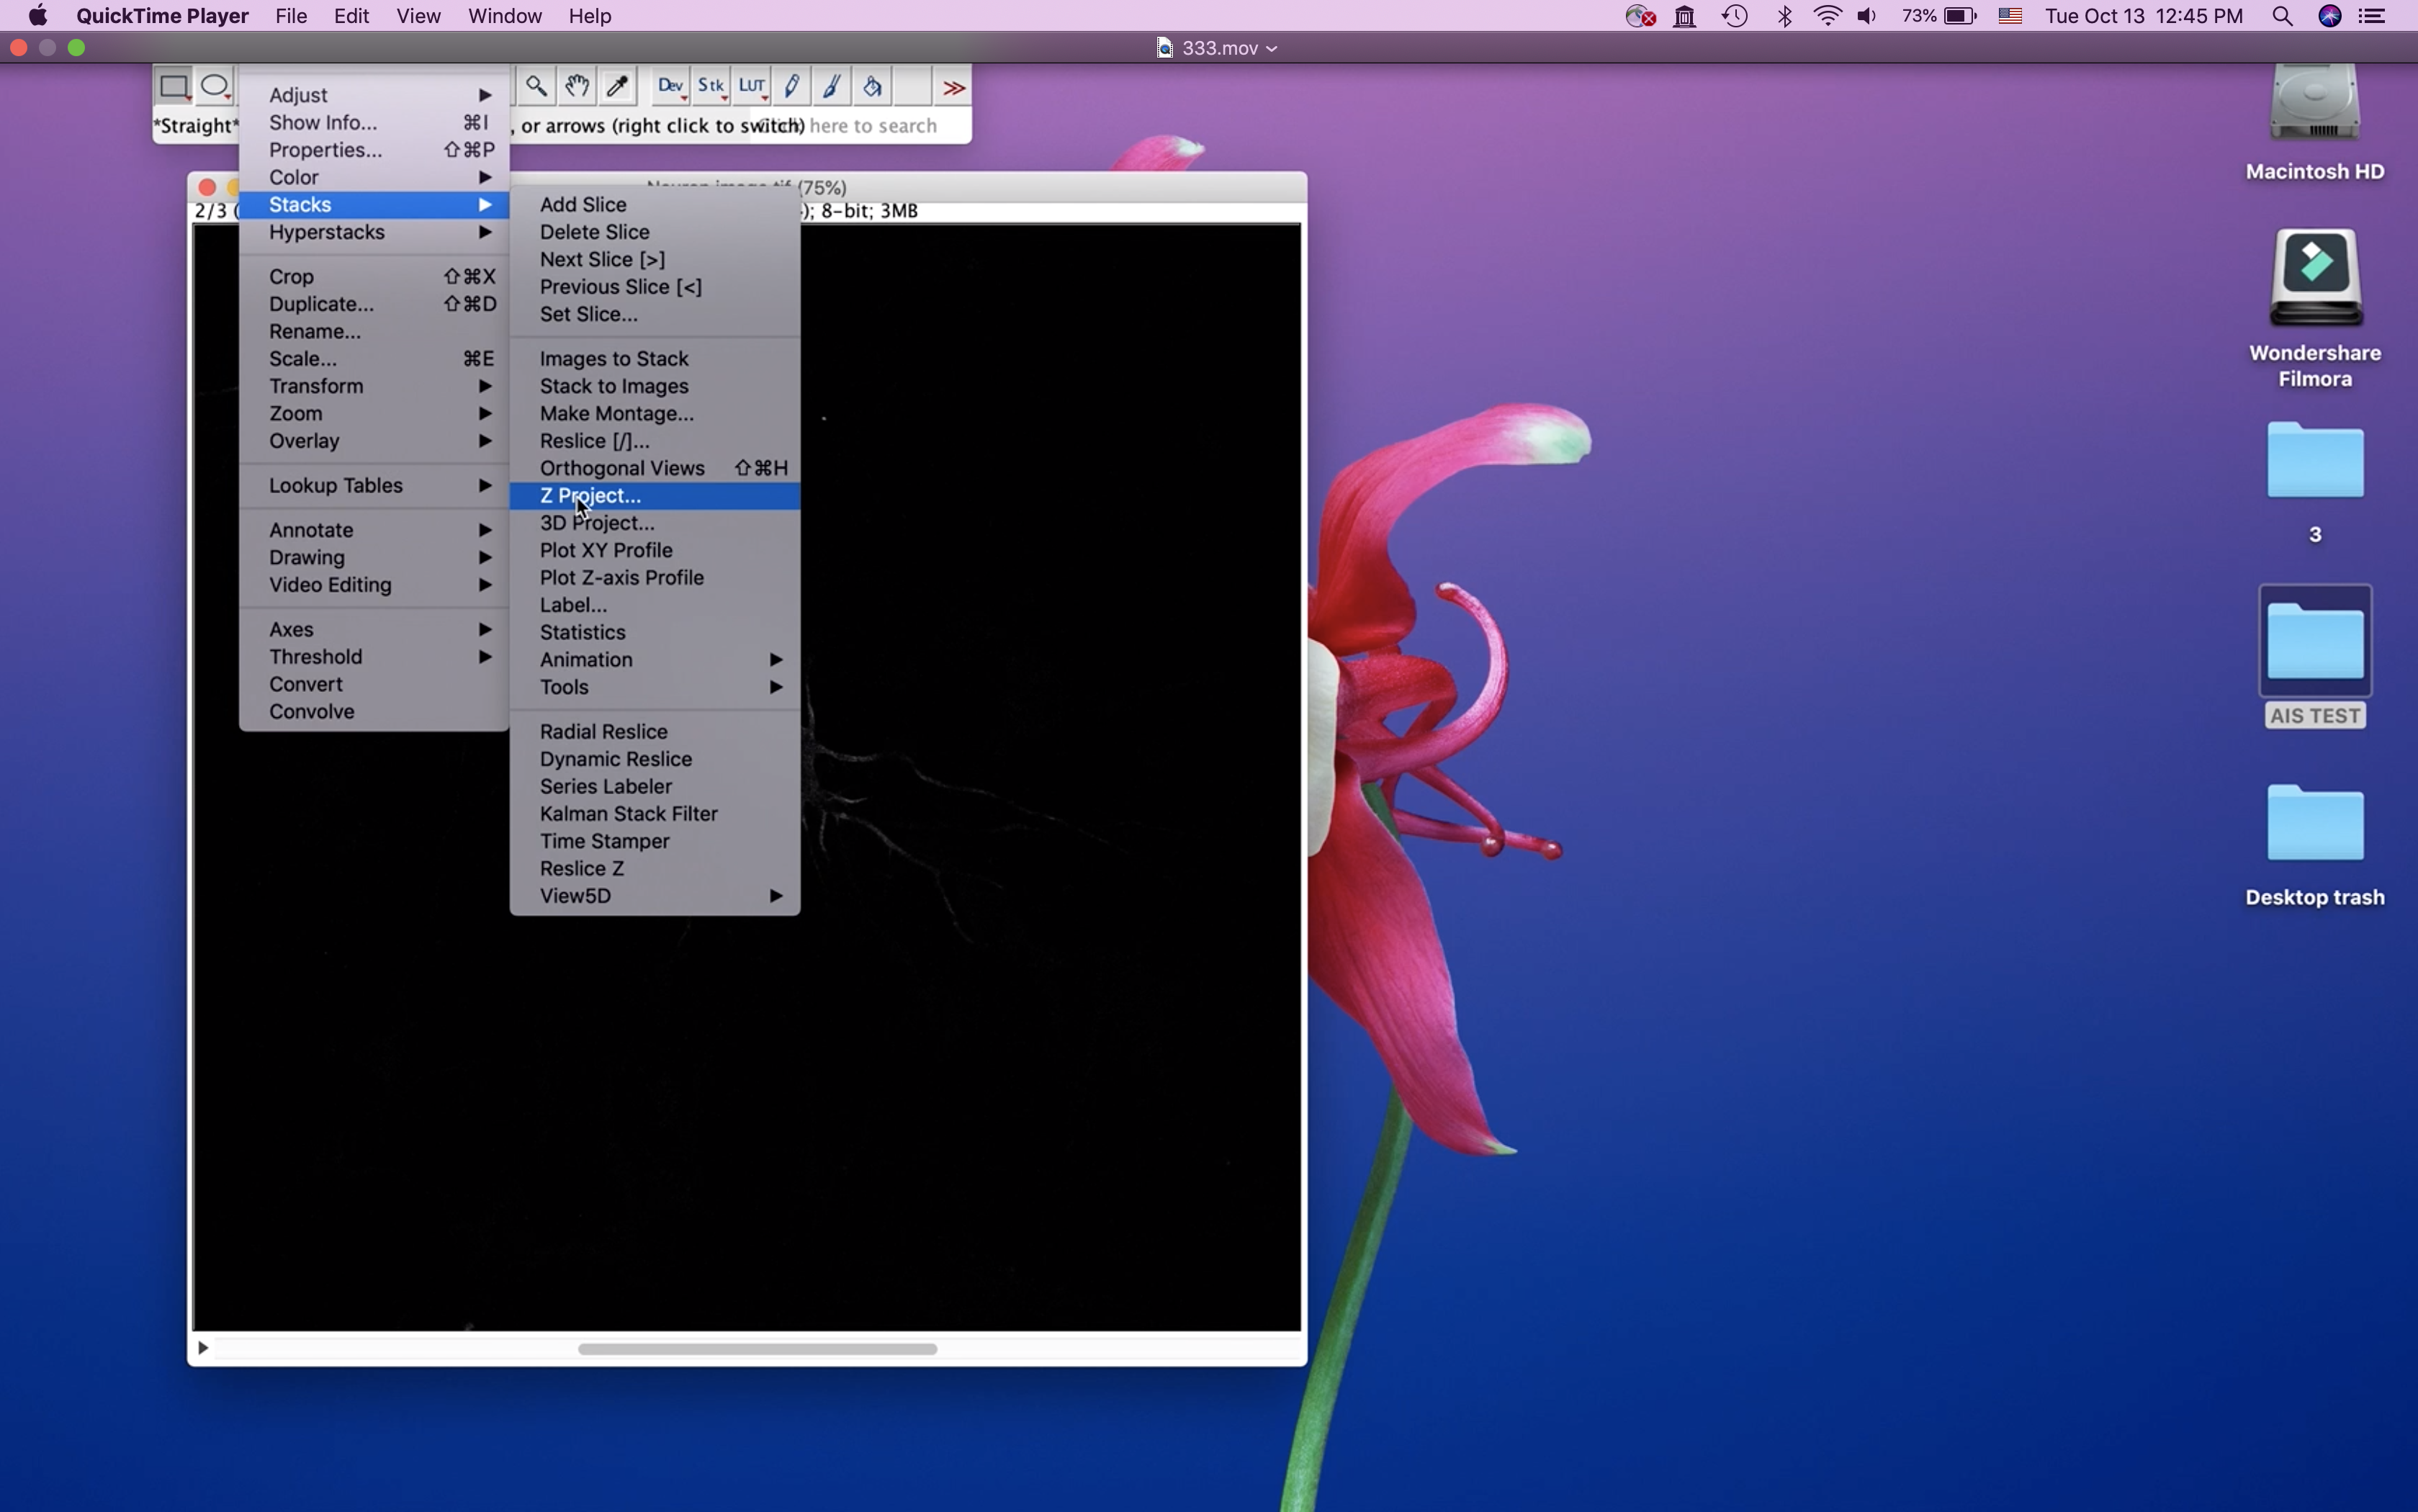2418x1512 pixels.
Task: Select the Magnifying glass zoom tool
Action: (536, 86)
